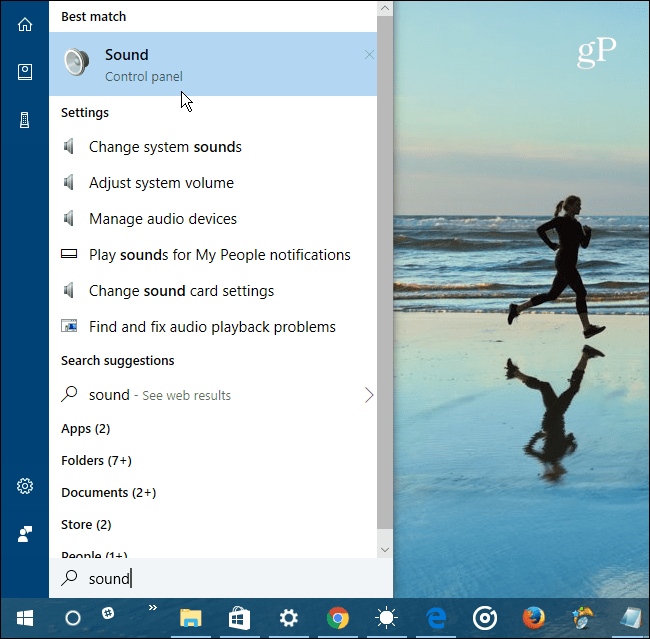Open Microsoft Store from taskbar

[x=240, y=618]
